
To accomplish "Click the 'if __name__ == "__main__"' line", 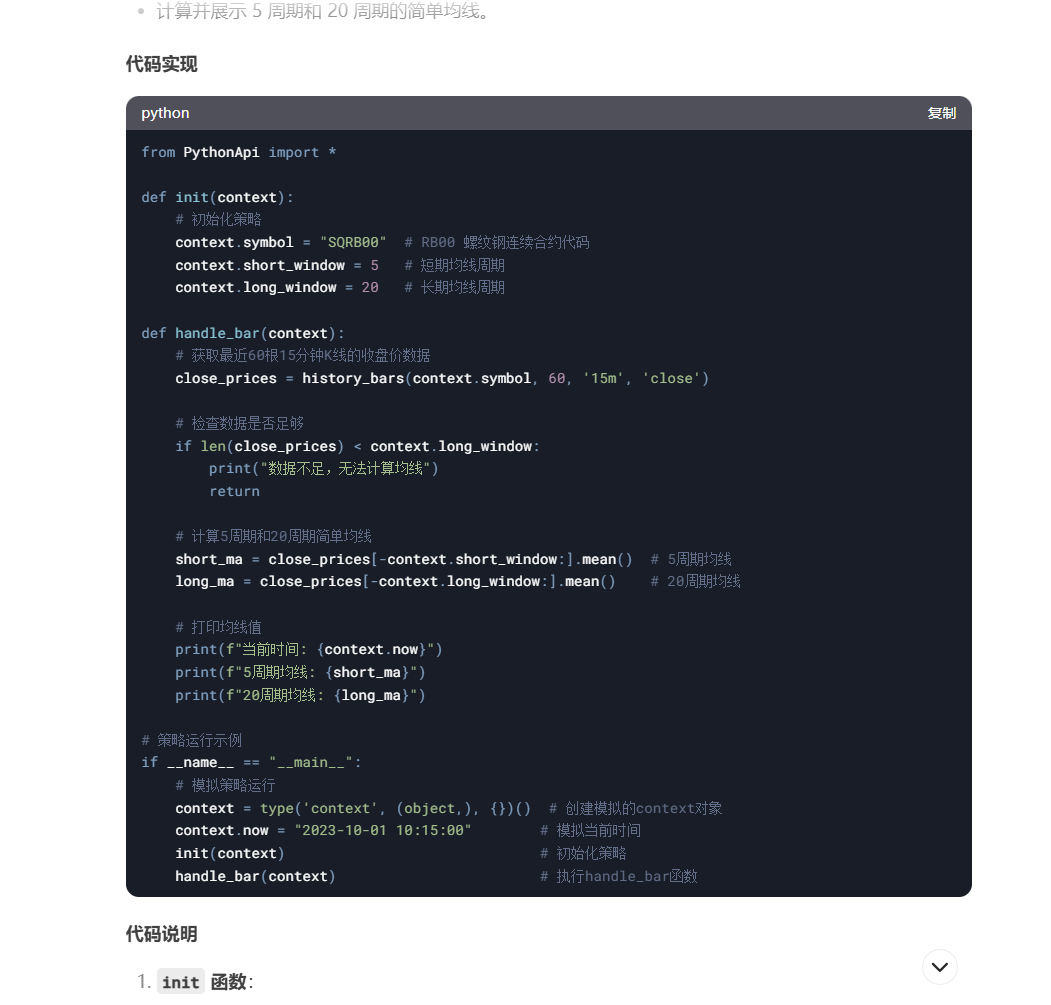I will tap(251, 762).
